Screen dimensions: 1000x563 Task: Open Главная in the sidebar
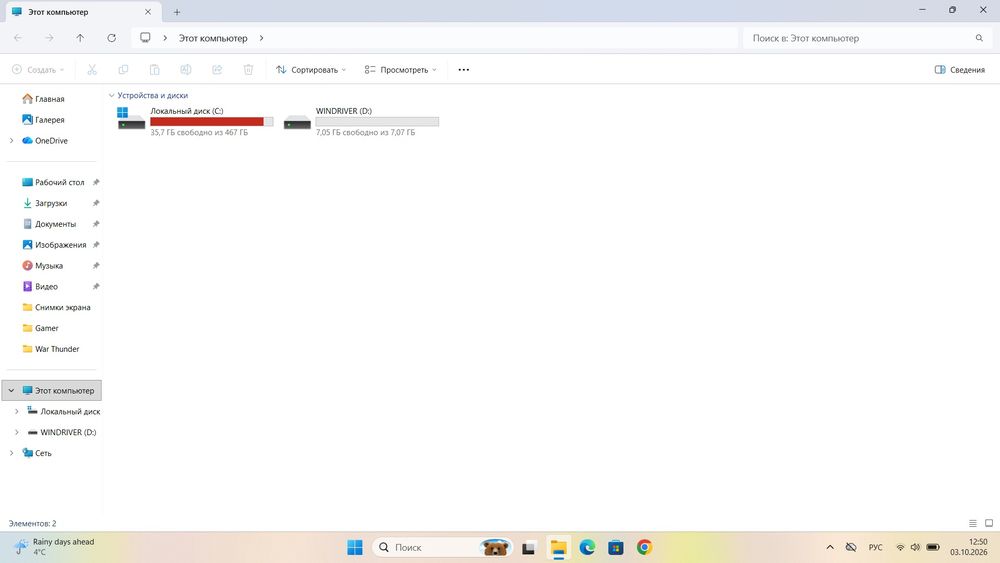[51, 99]
